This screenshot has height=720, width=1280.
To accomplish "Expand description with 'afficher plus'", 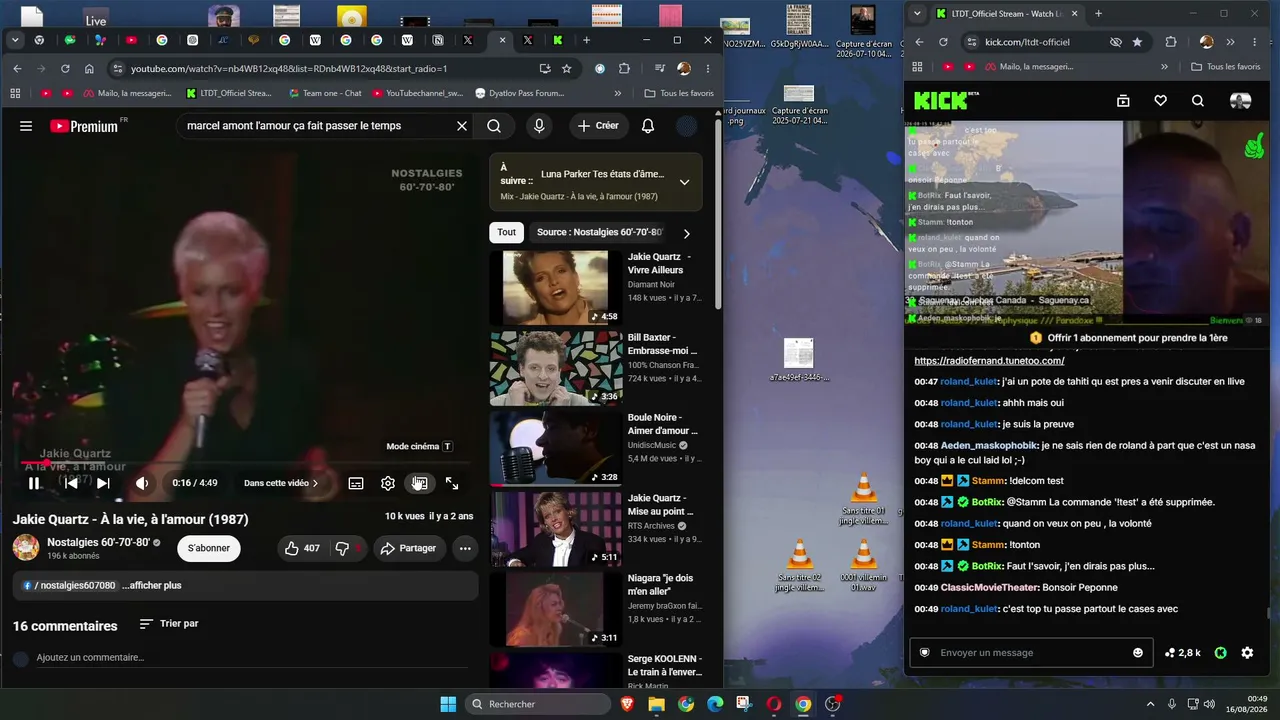I will click(152, 585).
